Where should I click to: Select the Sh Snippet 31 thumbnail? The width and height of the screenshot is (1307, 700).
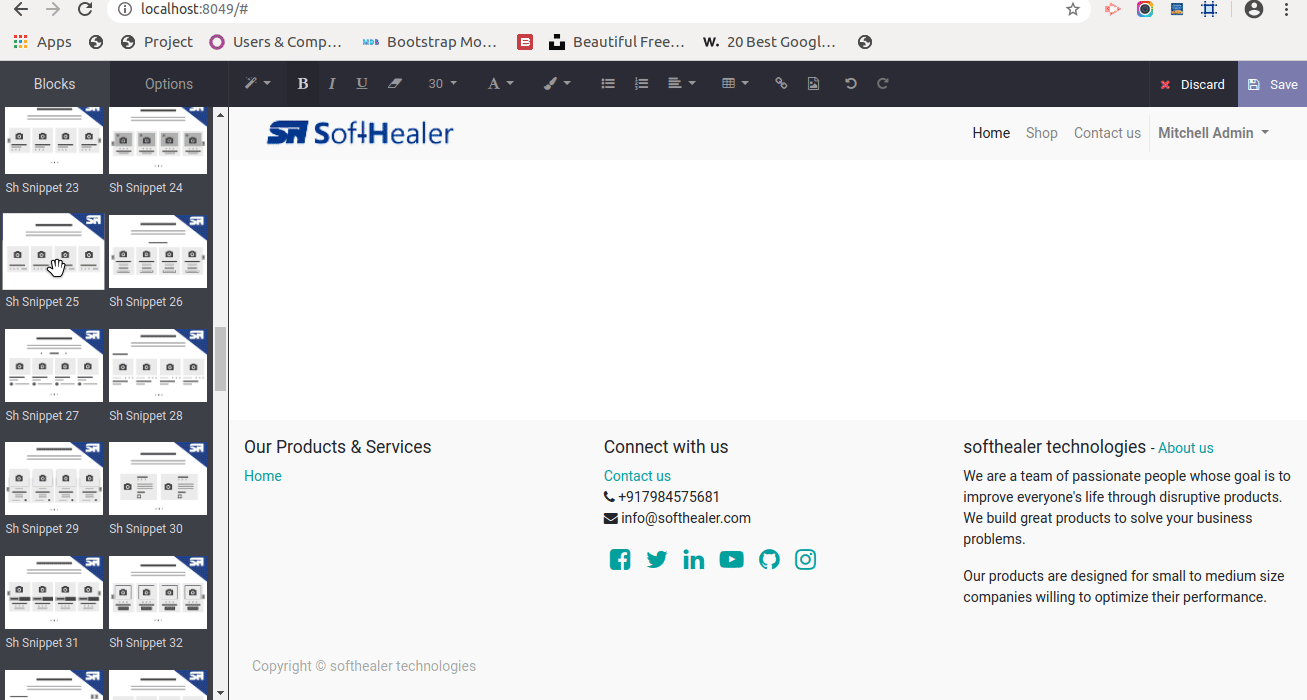[54, 592]
